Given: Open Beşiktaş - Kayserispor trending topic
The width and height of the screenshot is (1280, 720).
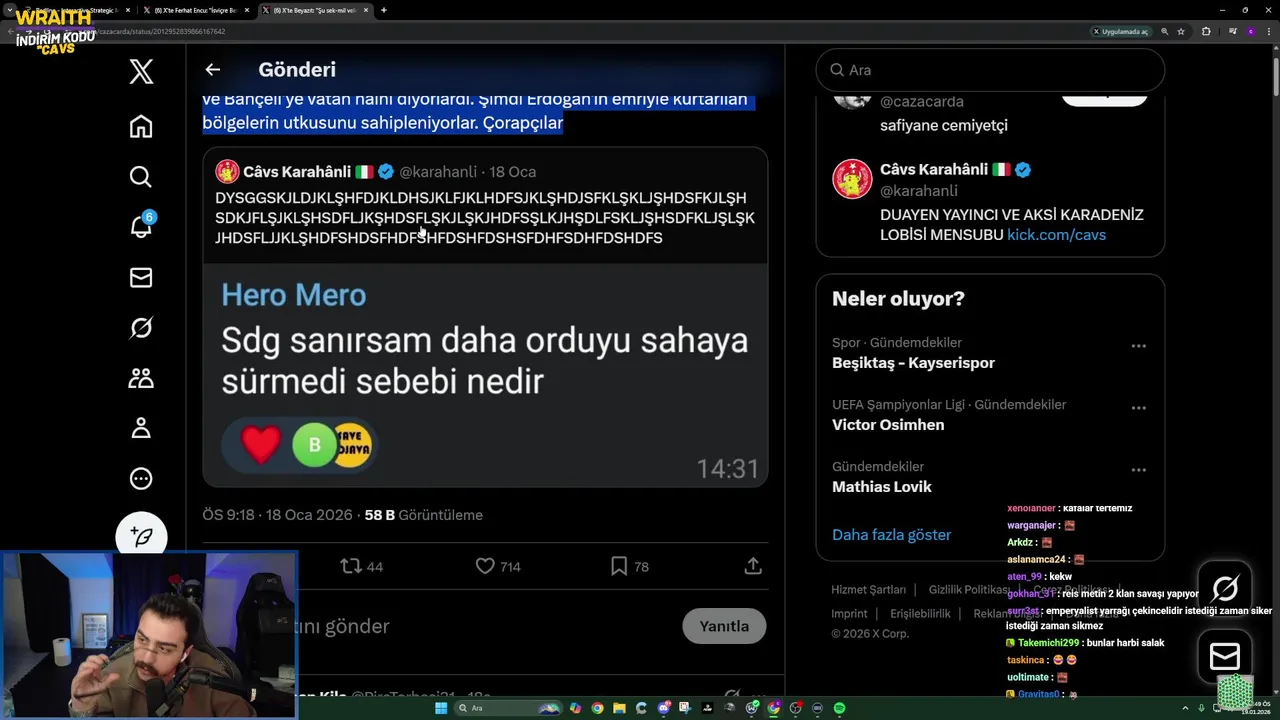Looking at the screenshot, I should [913, 363].
